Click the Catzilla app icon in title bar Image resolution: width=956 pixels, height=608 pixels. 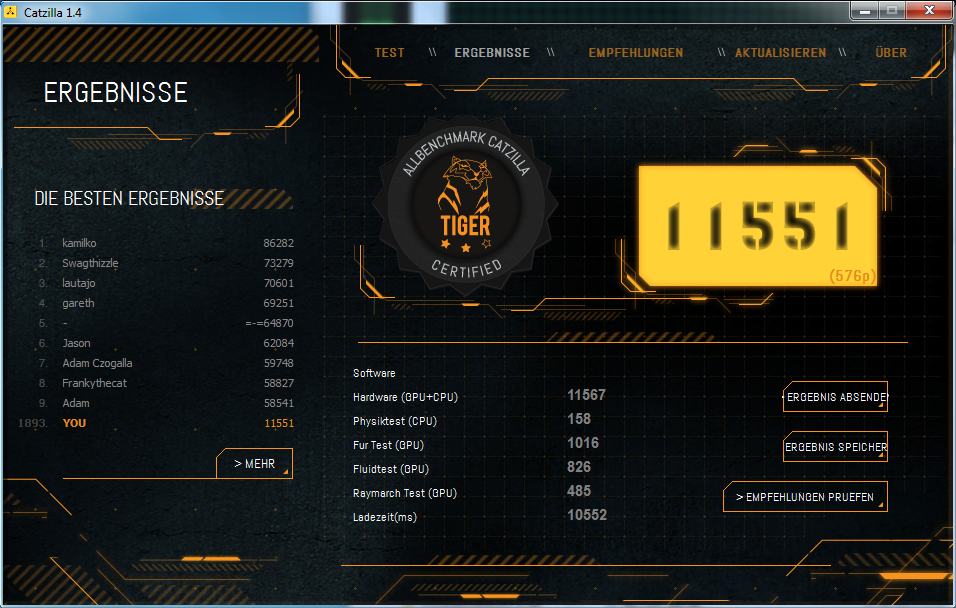point(11,12)
